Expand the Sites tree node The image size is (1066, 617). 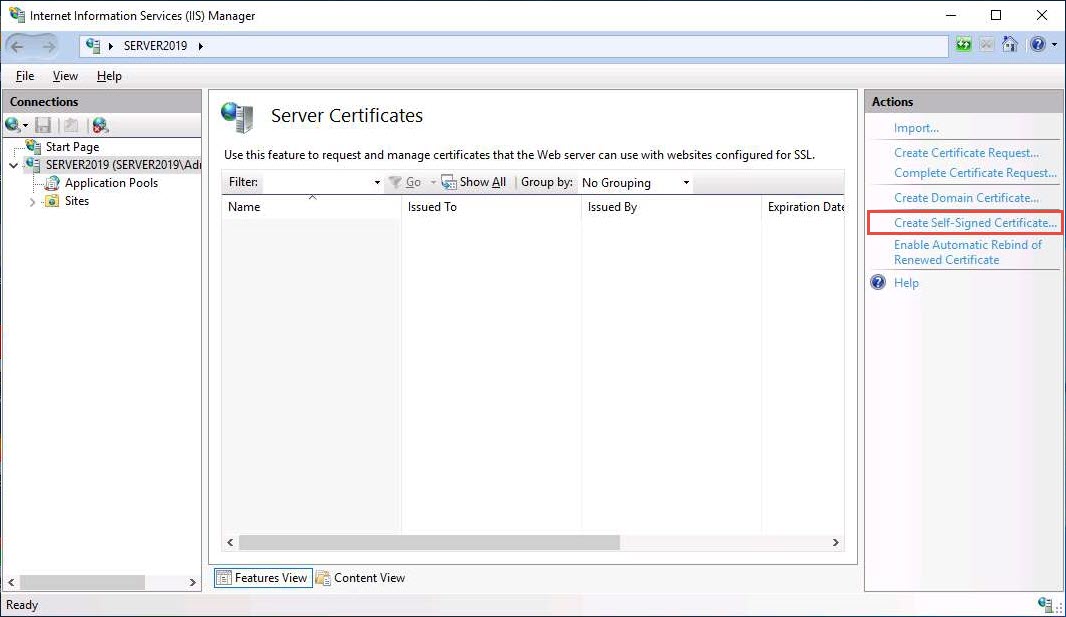pyautogui.click(x=32, y=202)
